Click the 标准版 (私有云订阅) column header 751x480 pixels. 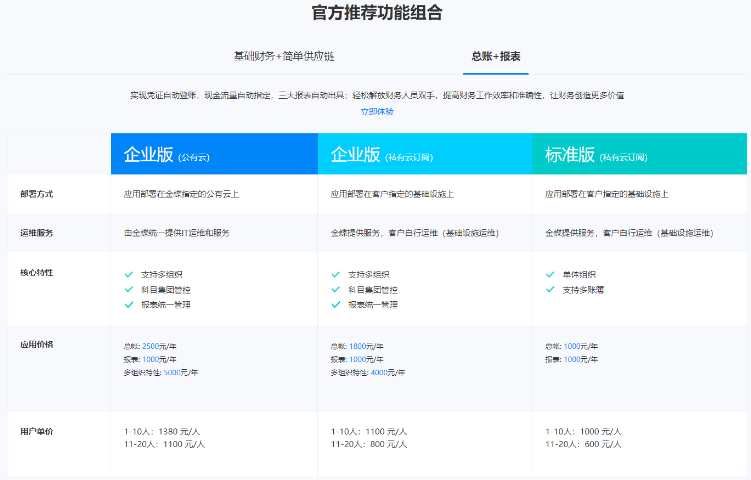pos(639,154)
